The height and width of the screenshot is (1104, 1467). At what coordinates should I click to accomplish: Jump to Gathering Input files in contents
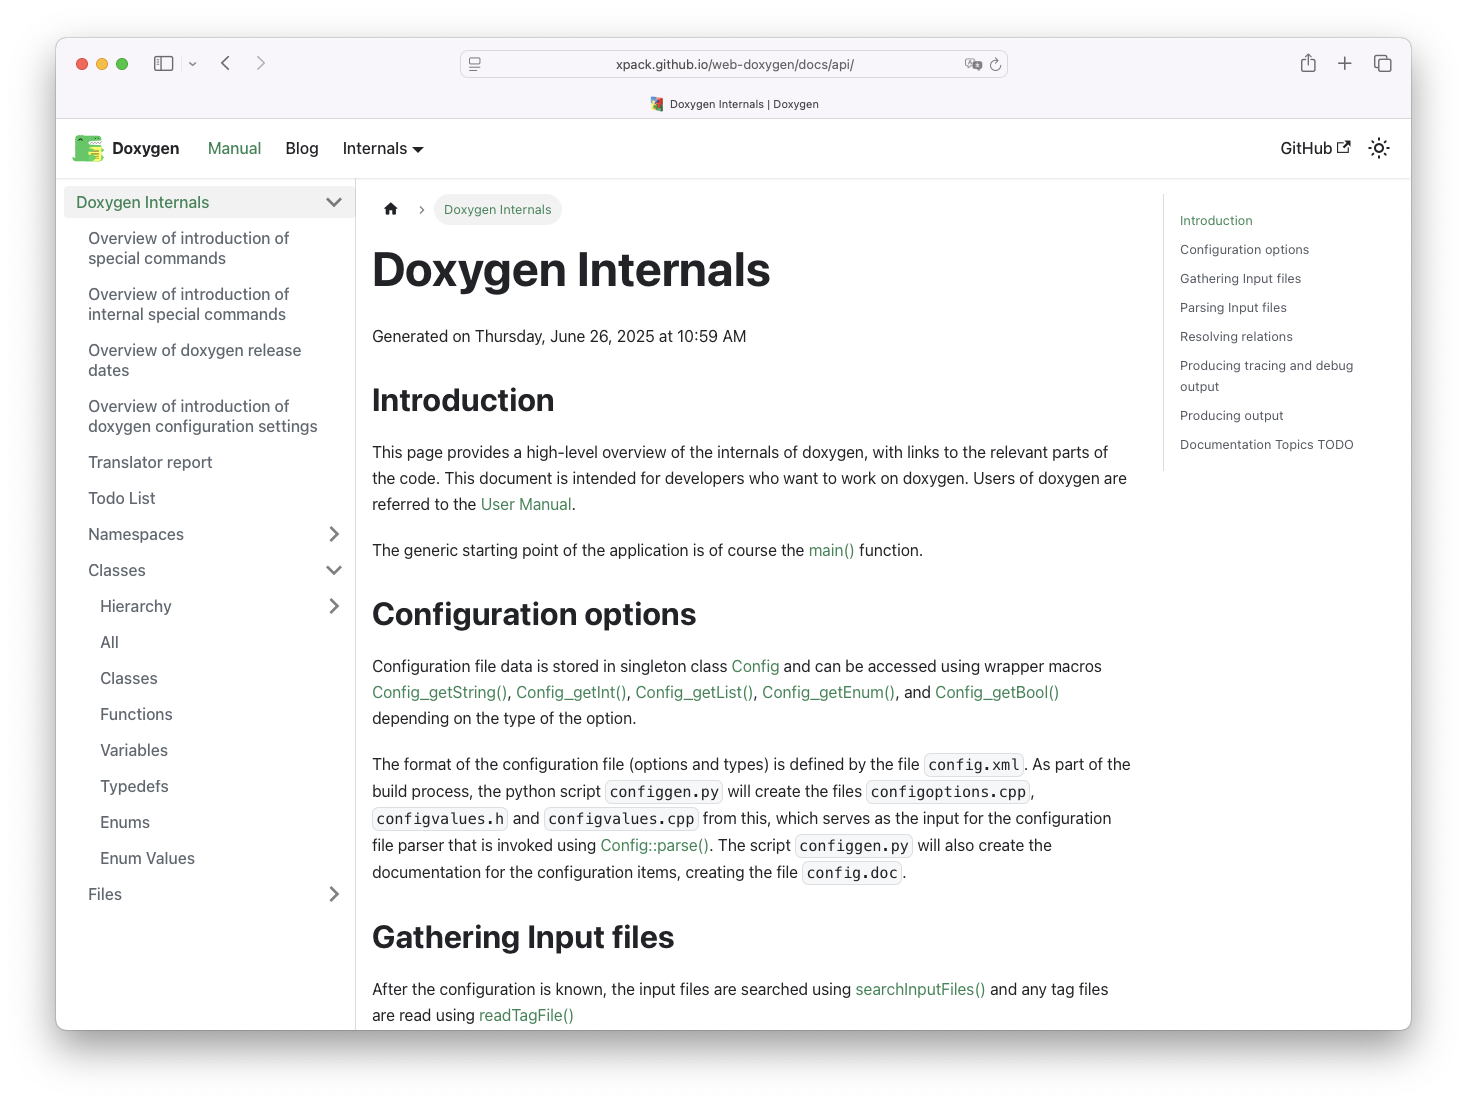coord(1240,279)
